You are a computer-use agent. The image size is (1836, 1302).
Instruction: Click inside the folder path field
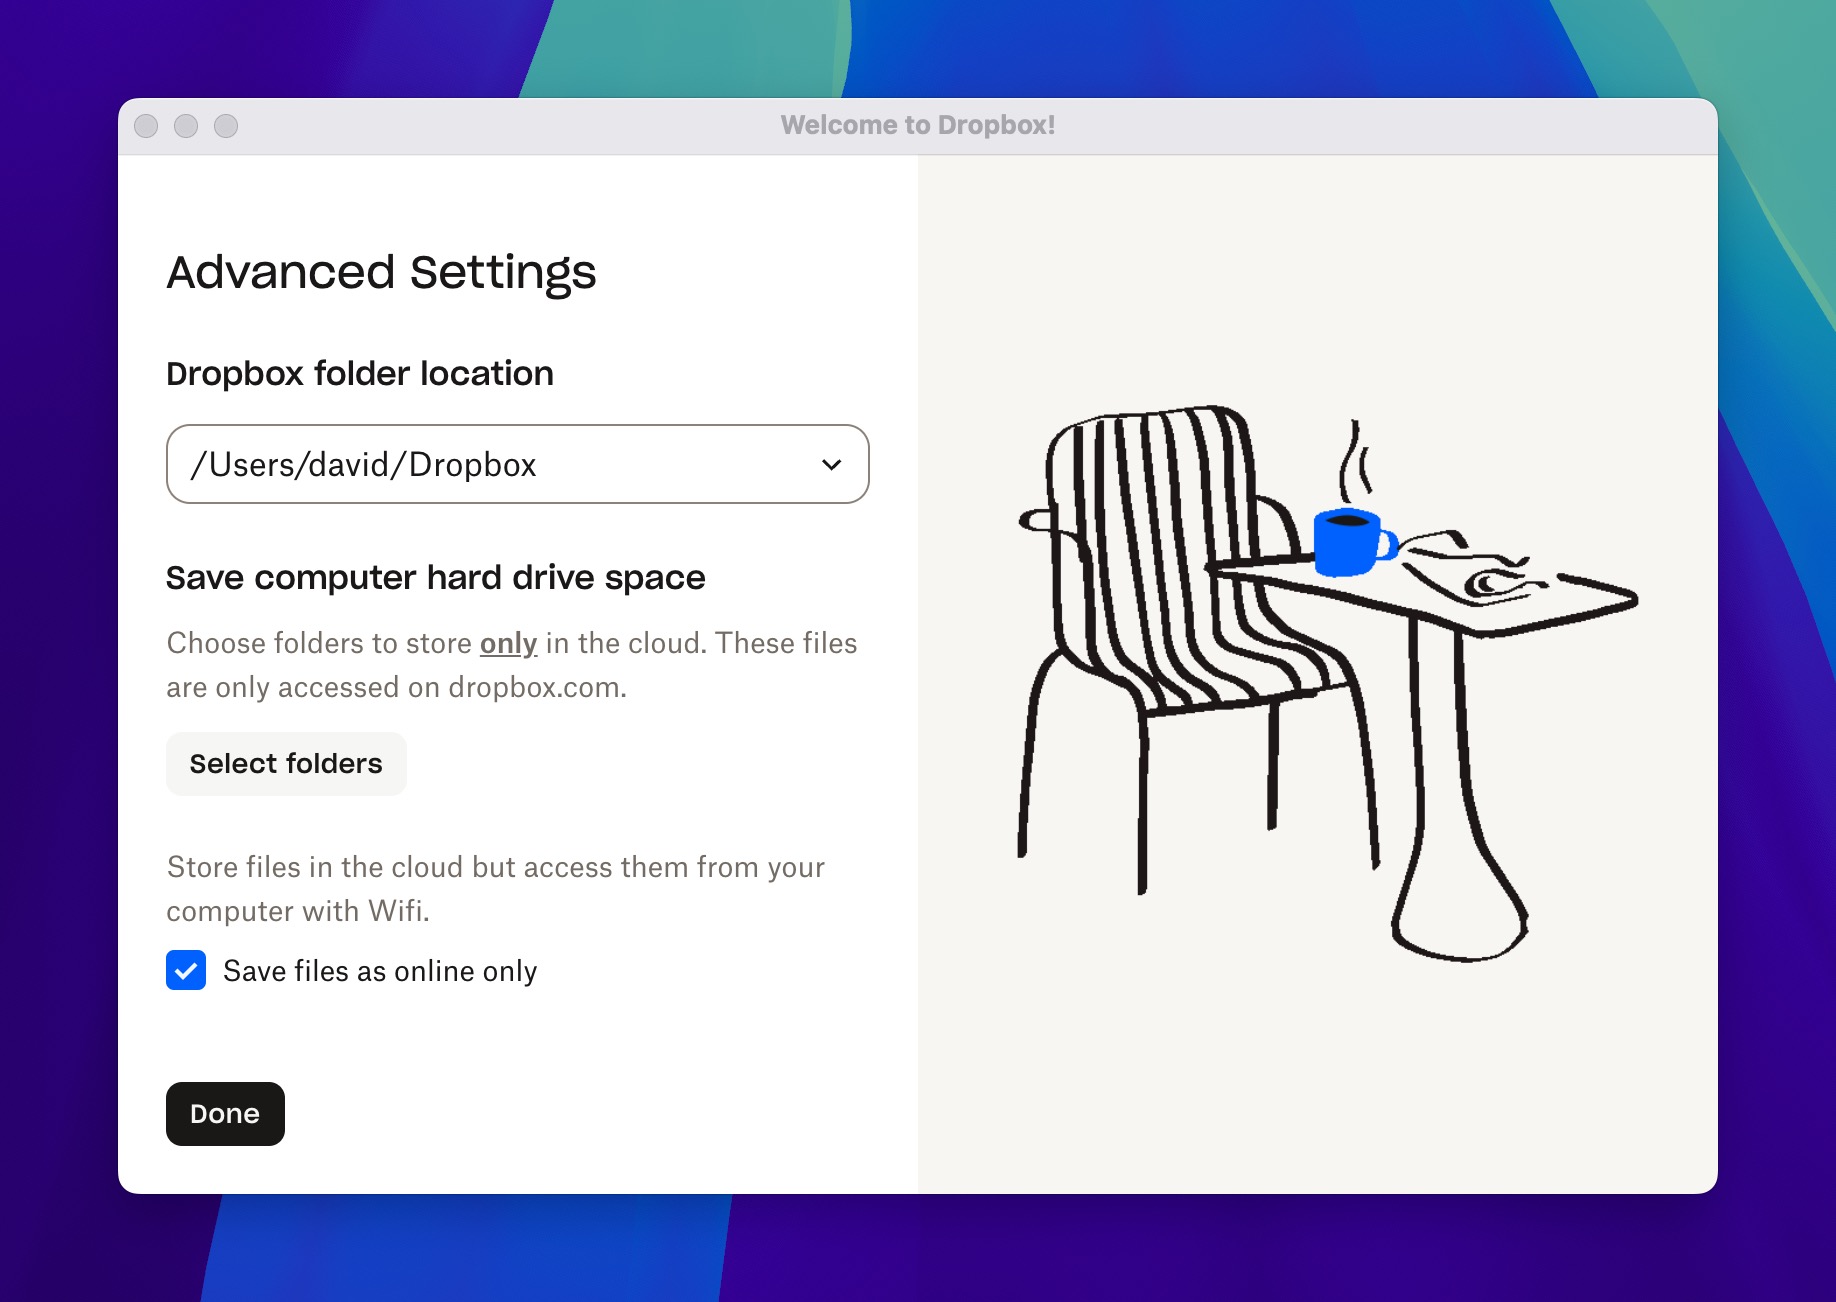click(x=450, y=464)
